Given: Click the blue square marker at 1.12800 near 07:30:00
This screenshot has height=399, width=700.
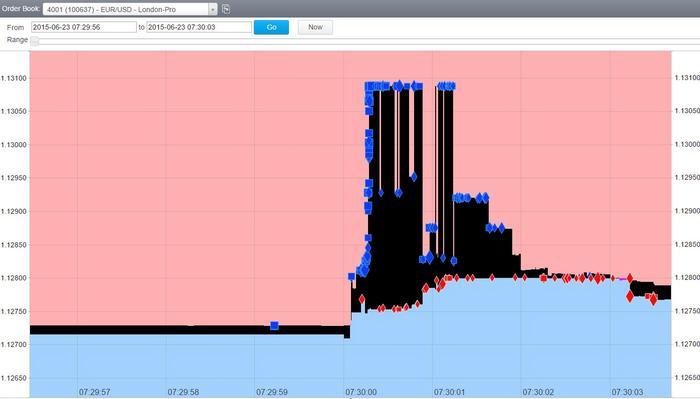Looking at the screenshot, I should (x=352, y=277).
